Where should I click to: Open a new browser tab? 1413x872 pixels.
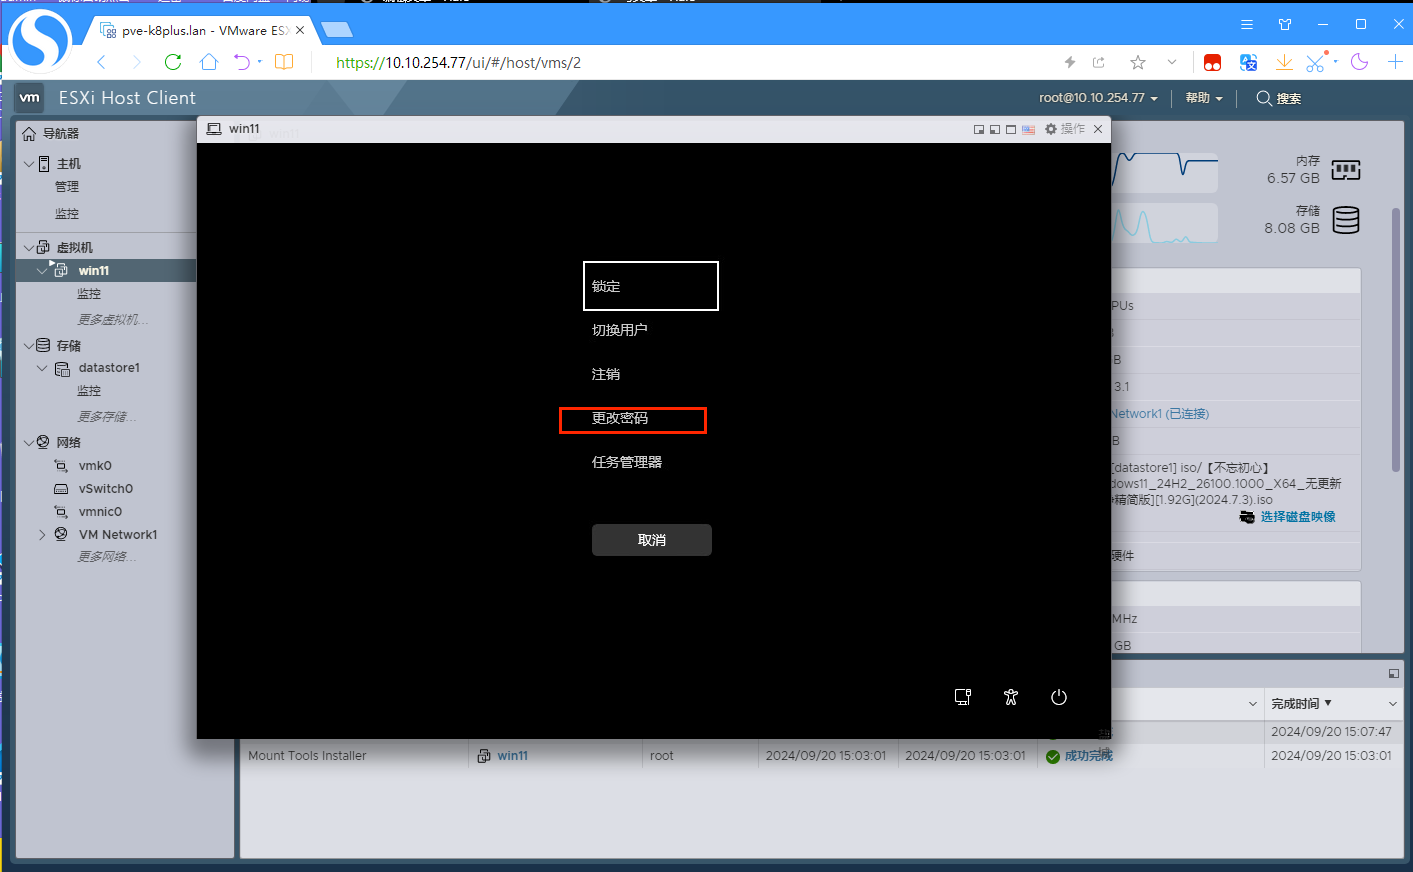pos(337,30)
